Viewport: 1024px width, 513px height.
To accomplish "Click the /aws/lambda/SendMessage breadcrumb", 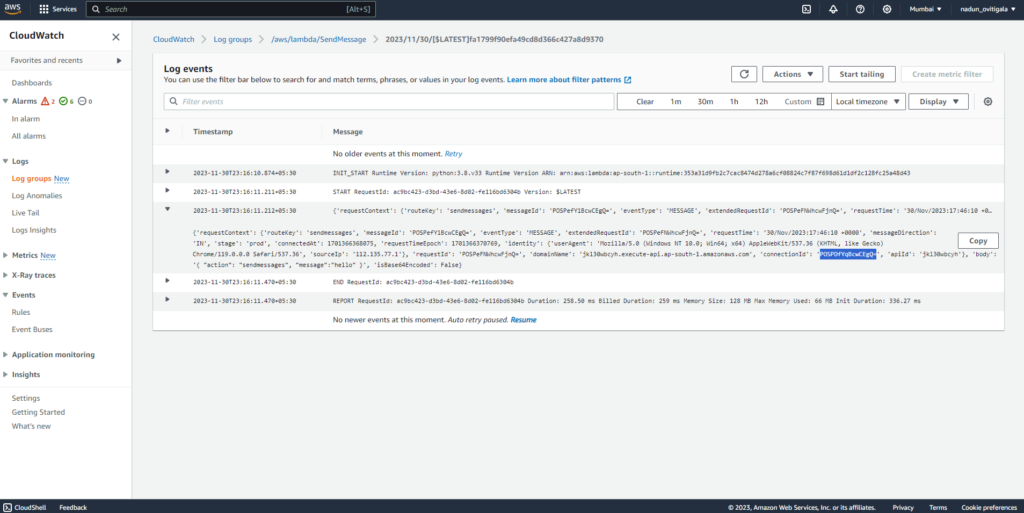I will pos(319,39).
